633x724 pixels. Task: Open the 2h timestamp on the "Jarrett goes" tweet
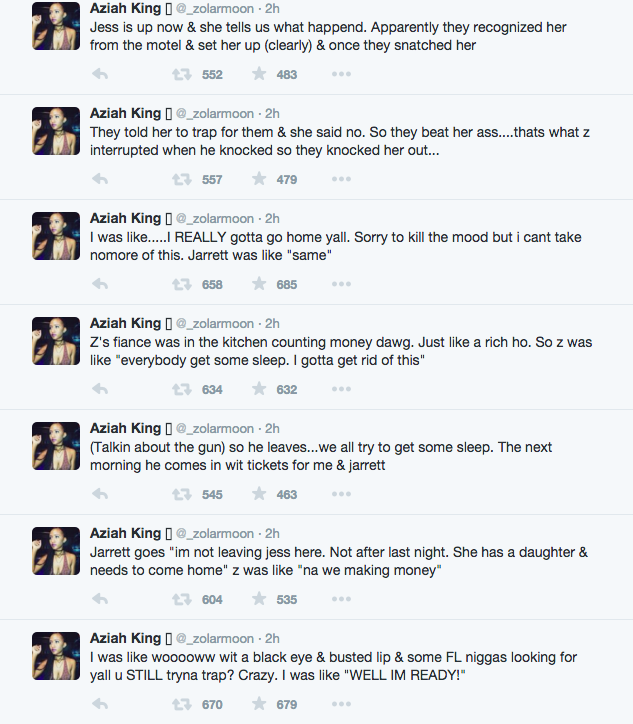271,533
